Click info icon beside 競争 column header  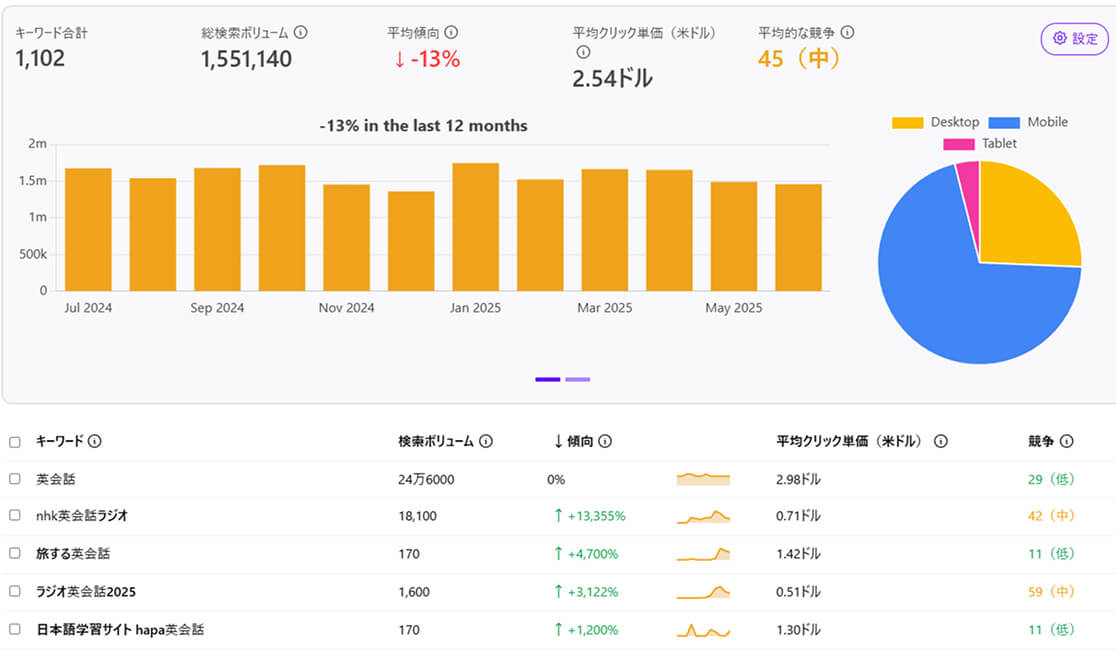pos(1067,441)
